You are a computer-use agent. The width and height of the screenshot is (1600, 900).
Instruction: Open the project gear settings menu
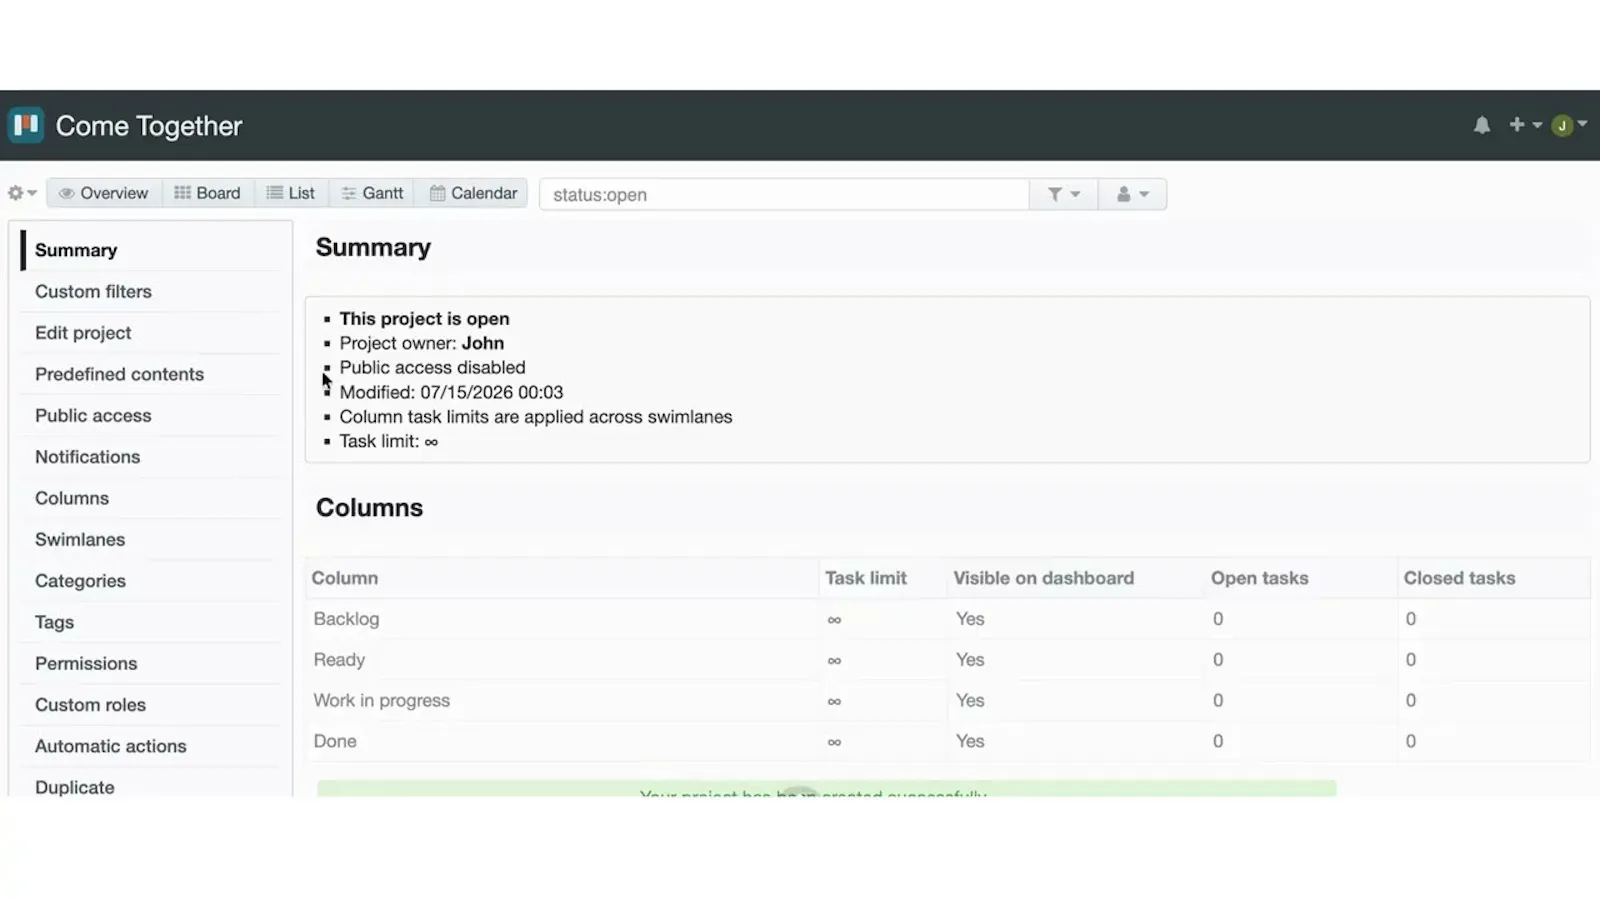pos(22,193)
